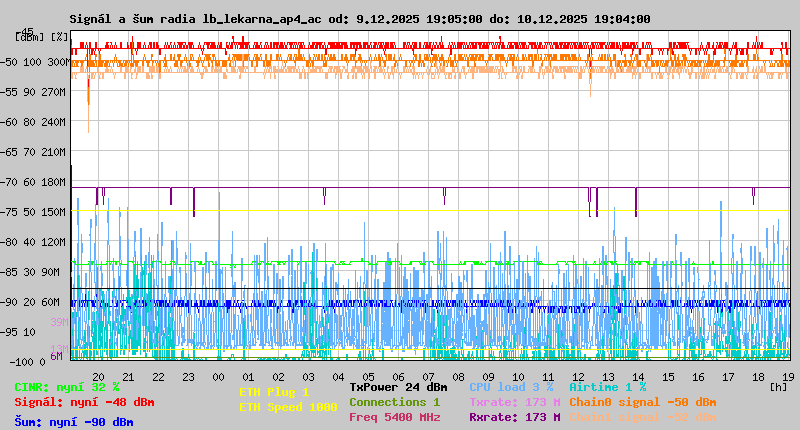Select the CPU load 3 % legend entry
This screenshot has width=800, height=430.
(511, 387)
